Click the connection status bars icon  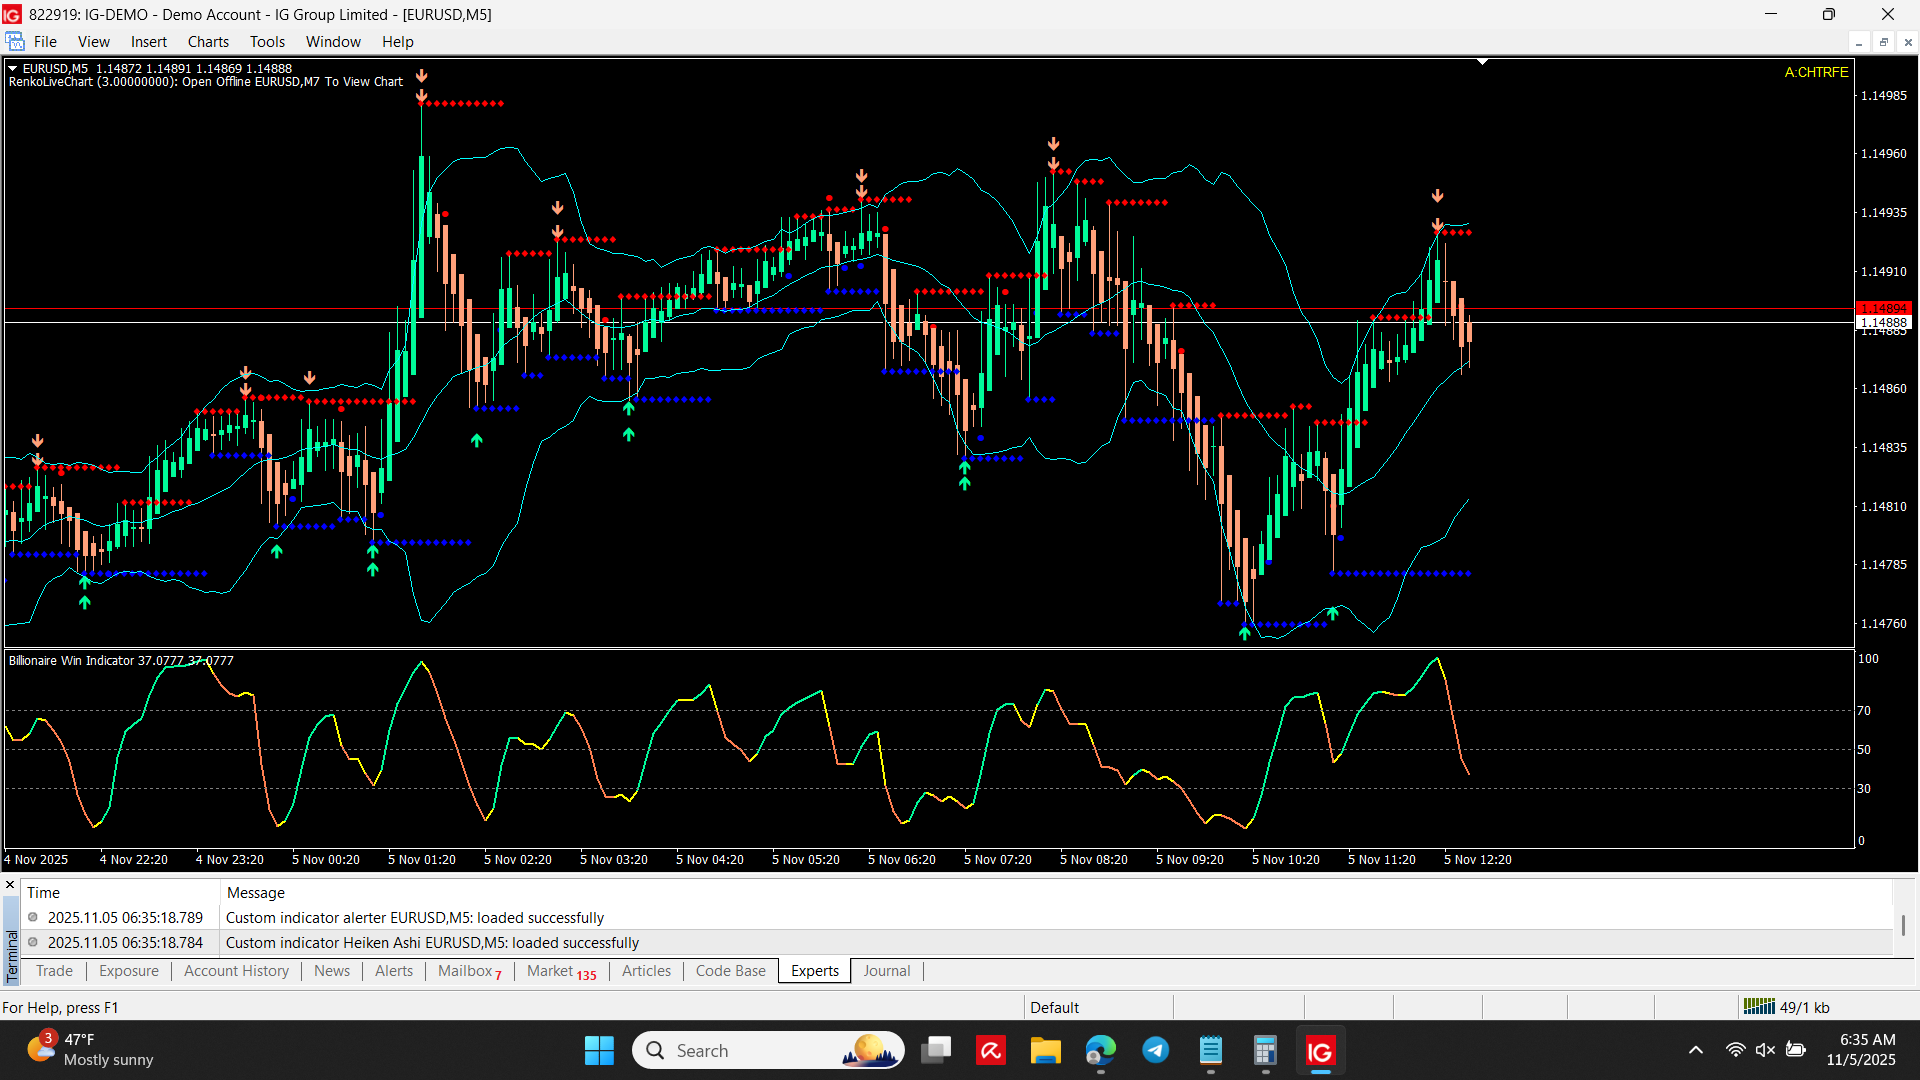1758,1007
